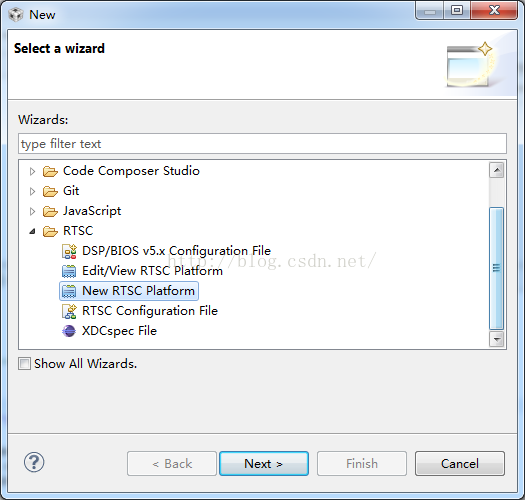Image resolution: width=525 pixels, height=500 pixels.
Task: Click the RTSC Configuration File icon
Action: (x=69, y=311)
